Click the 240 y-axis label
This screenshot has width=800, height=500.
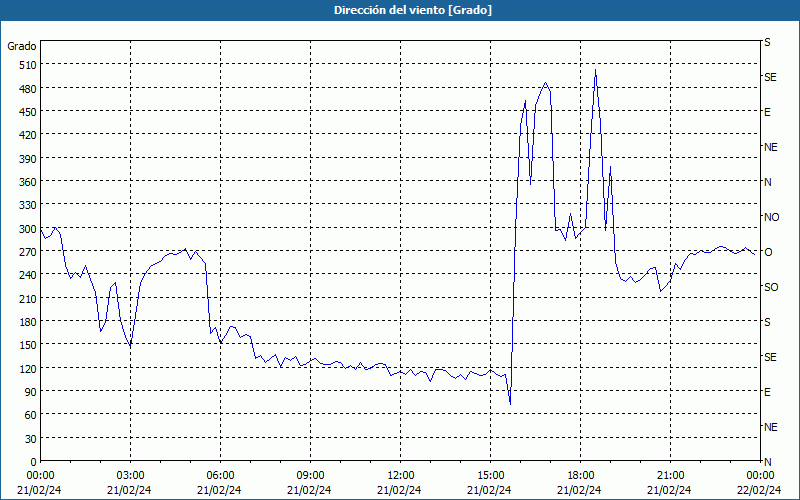[x=28, y=275]
